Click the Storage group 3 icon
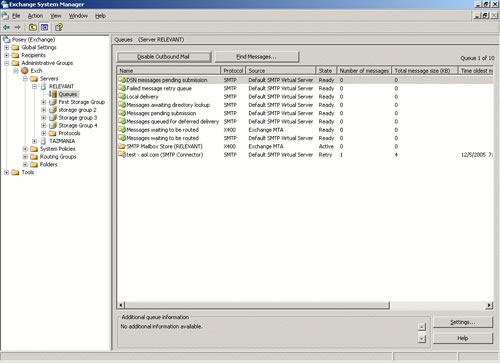Image resolution: width=500 pixels, height=363 pixels. pos(53,118)
